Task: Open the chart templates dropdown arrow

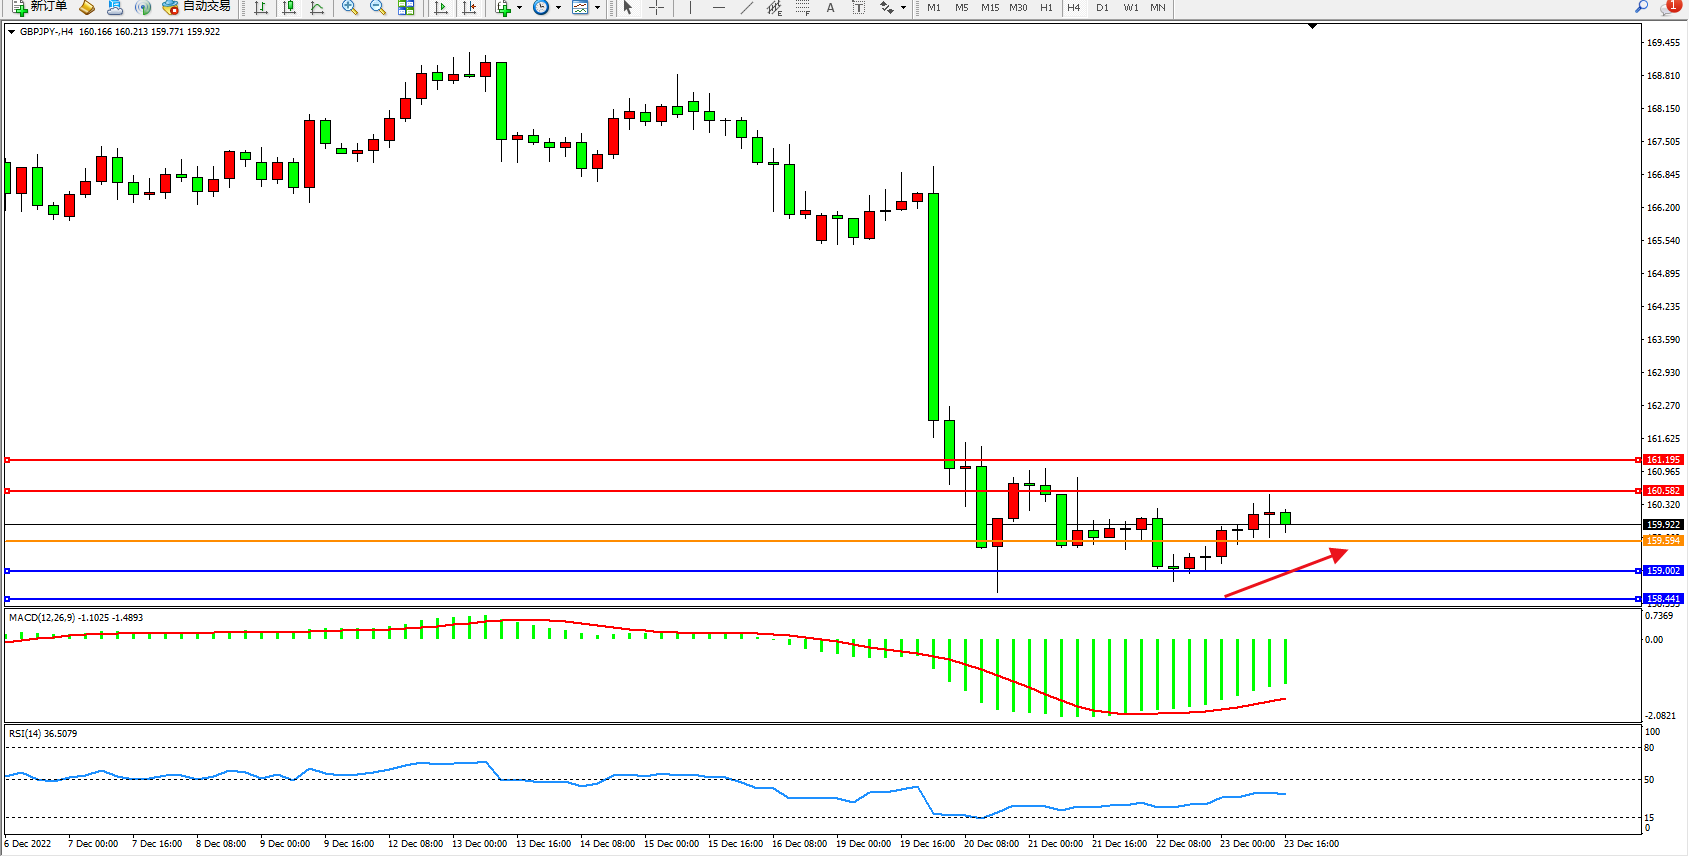Action: tap(598, 8)
